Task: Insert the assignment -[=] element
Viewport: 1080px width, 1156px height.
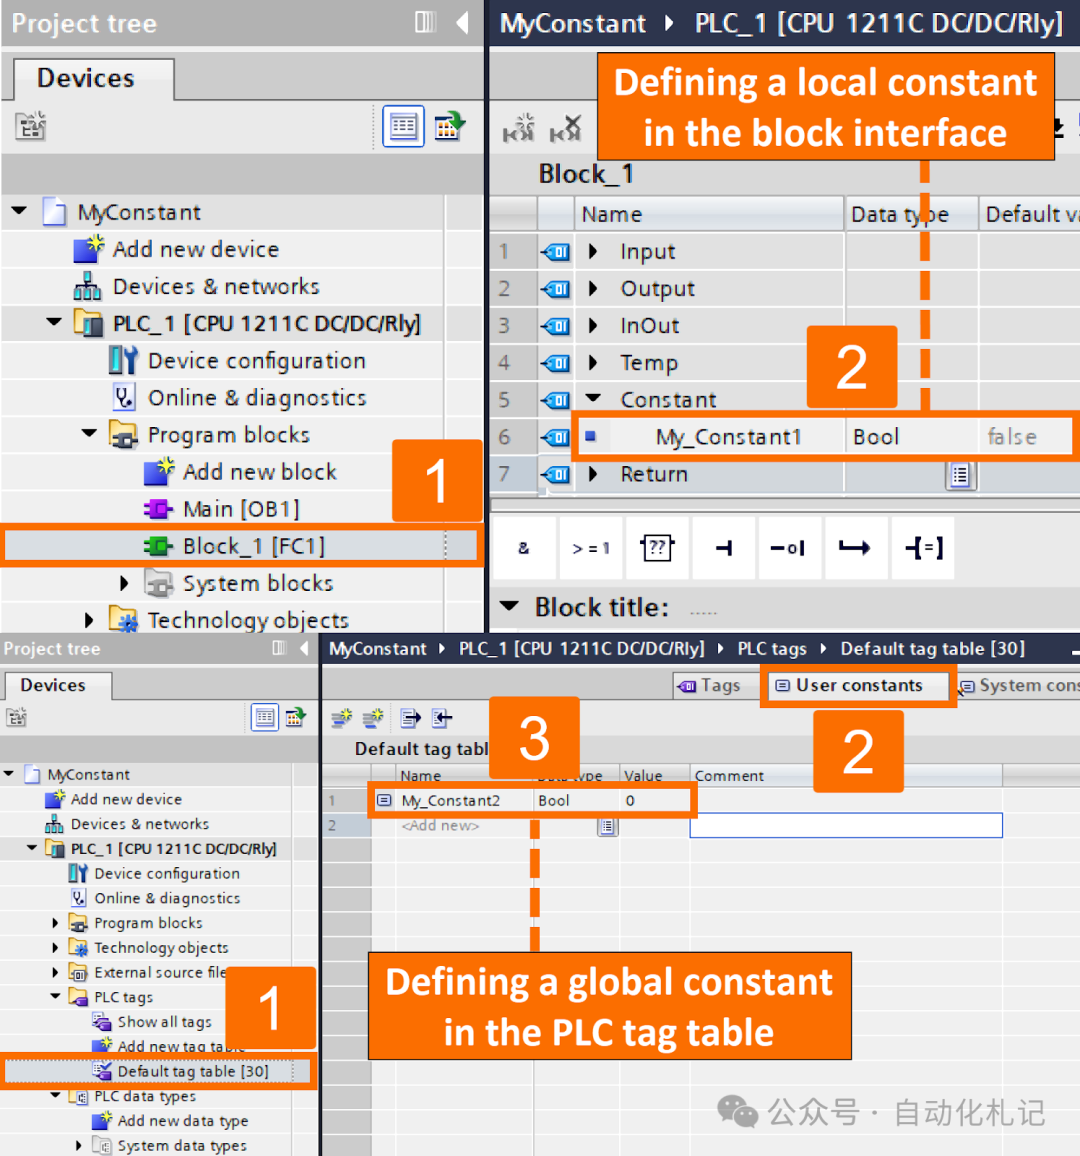Action: point(923,548)
